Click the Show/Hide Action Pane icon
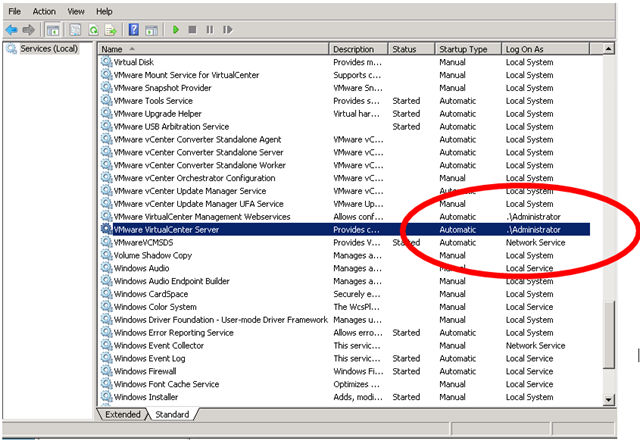The image size is (640, 444). pos(151,30)
